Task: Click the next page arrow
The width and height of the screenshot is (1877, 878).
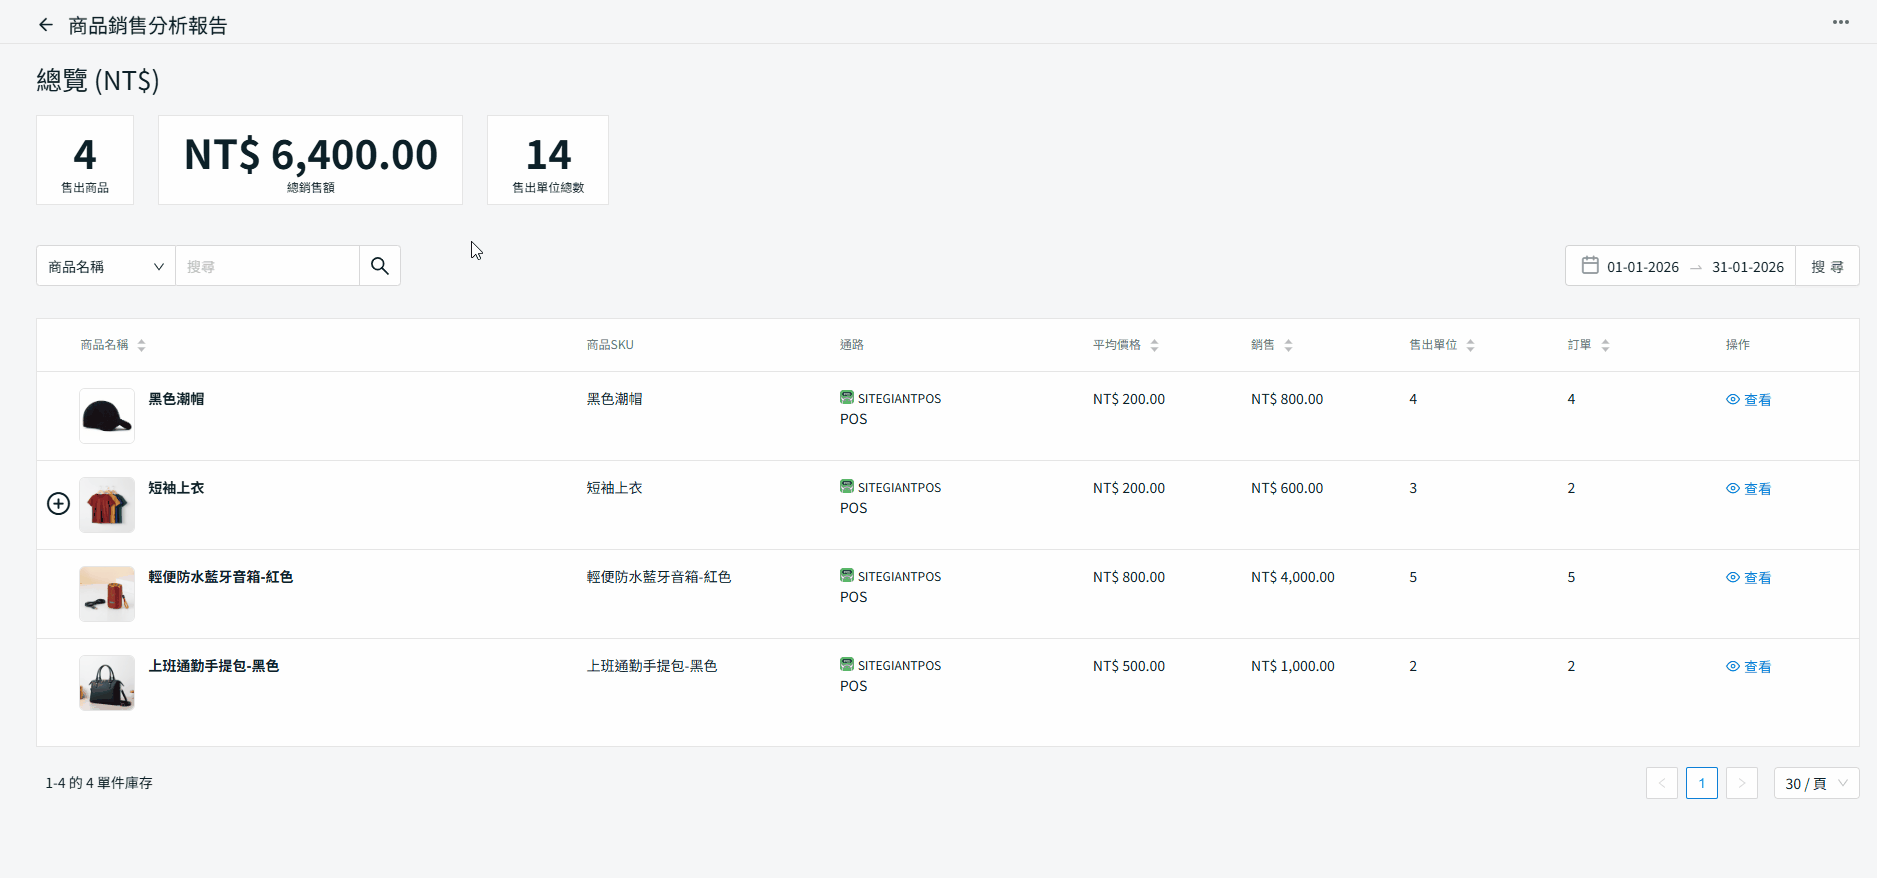Action: pyautogui.click(x=1741, y=783)
